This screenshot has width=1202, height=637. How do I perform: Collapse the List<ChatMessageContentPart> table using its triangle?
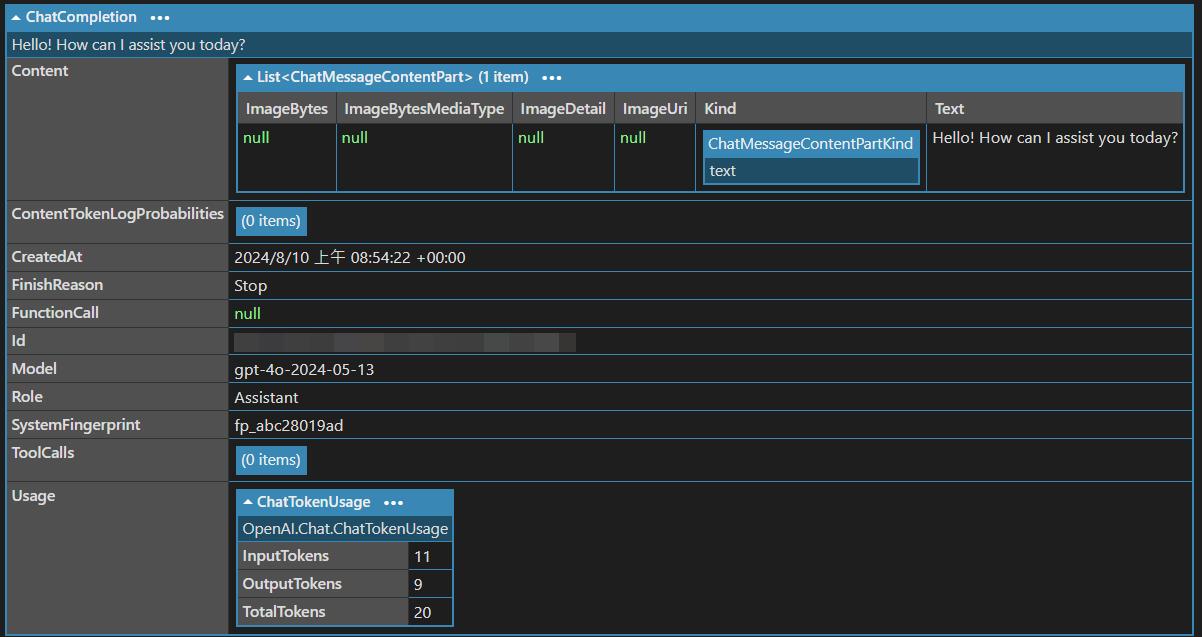click(x=248, y=78)
